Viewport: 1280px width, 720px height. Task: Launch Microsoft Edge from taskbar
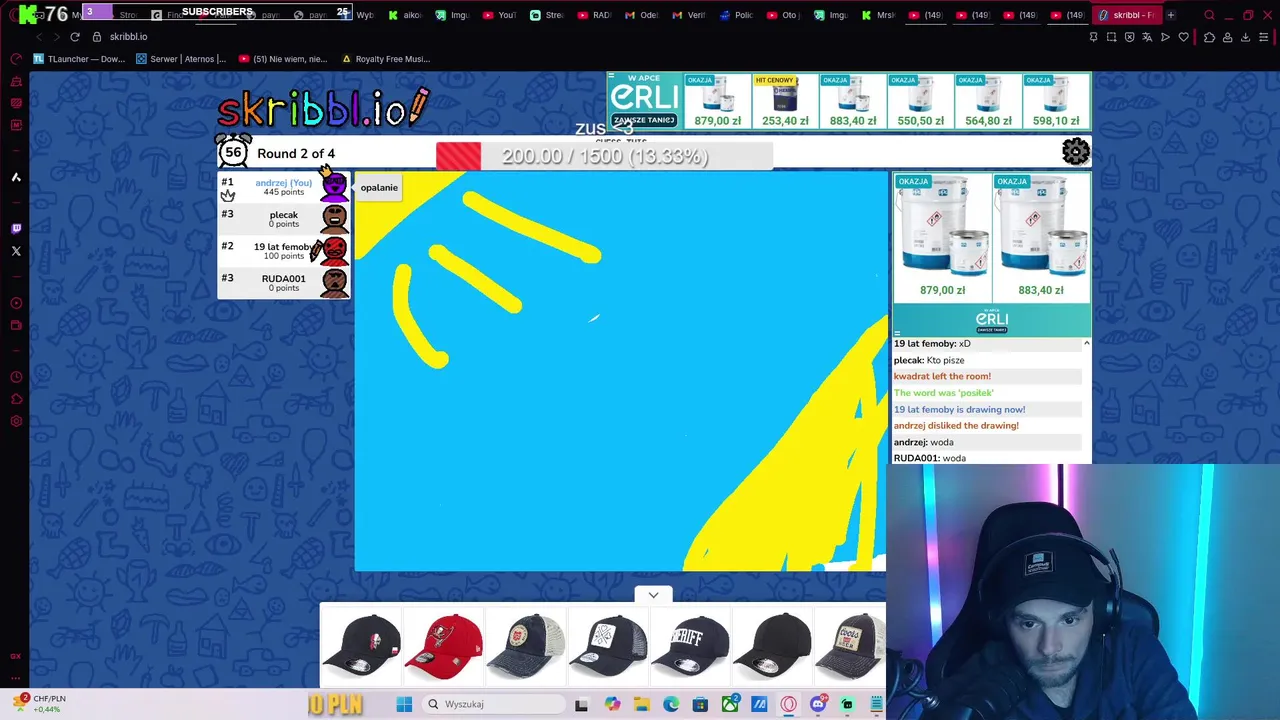click(671, 704)
